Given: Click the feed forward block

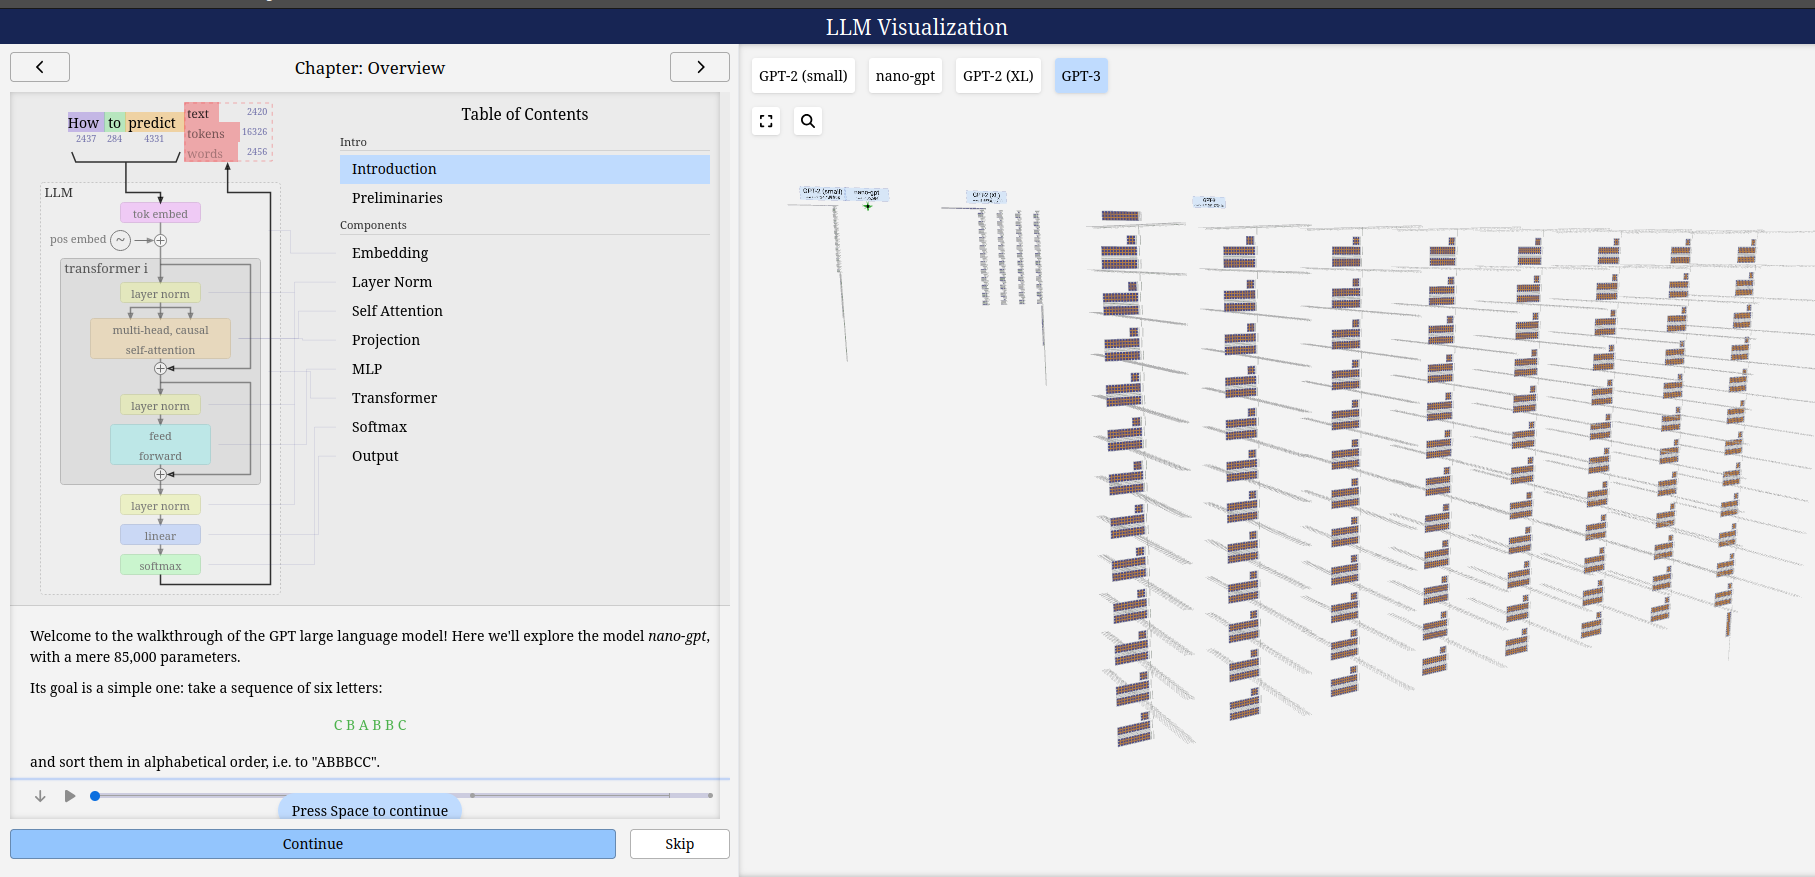Looking at the screenshot, I should (x=160, y=445).
